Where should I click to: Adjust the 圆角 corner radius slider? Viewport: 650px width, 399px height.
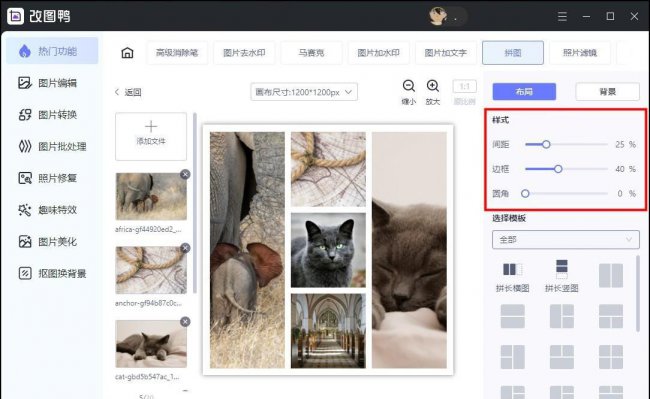[x=525, y=193]
